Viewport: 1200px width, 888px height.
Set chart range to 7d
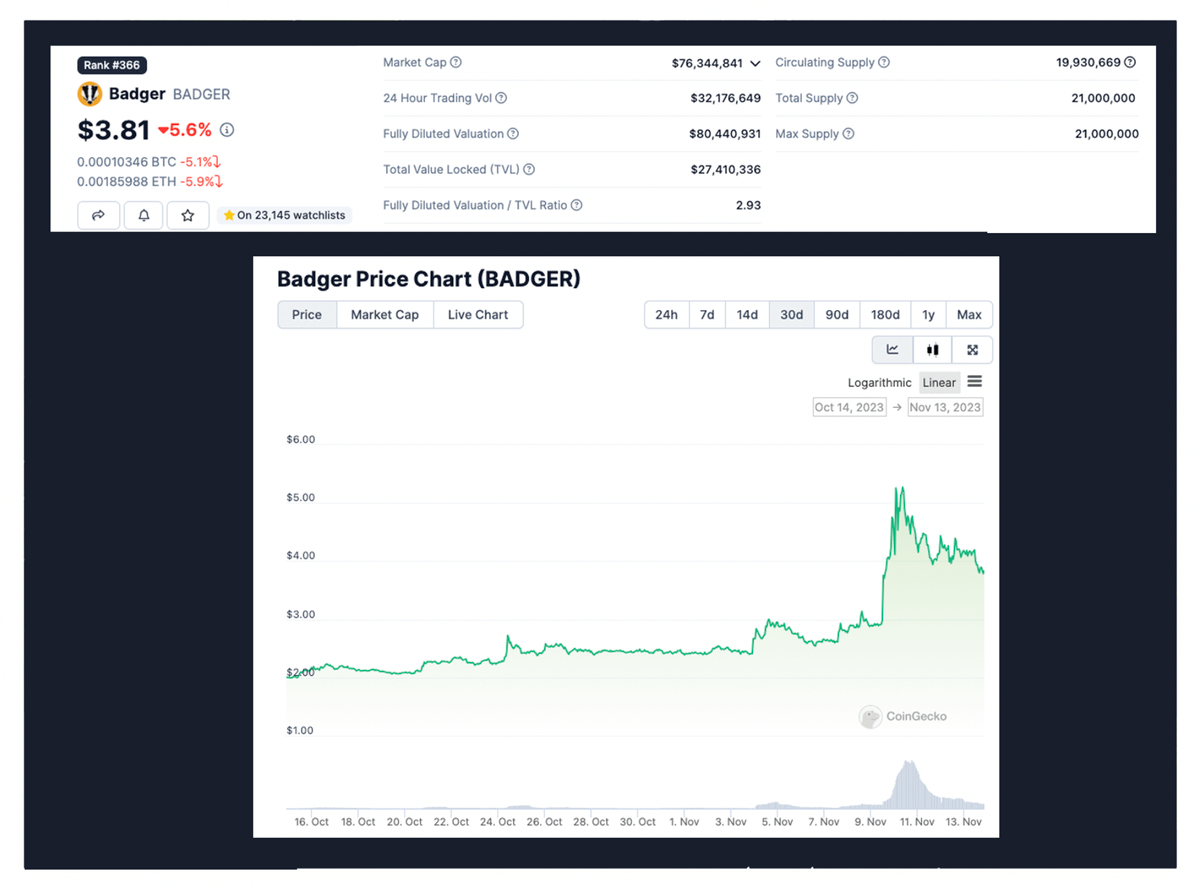point(707,315)
